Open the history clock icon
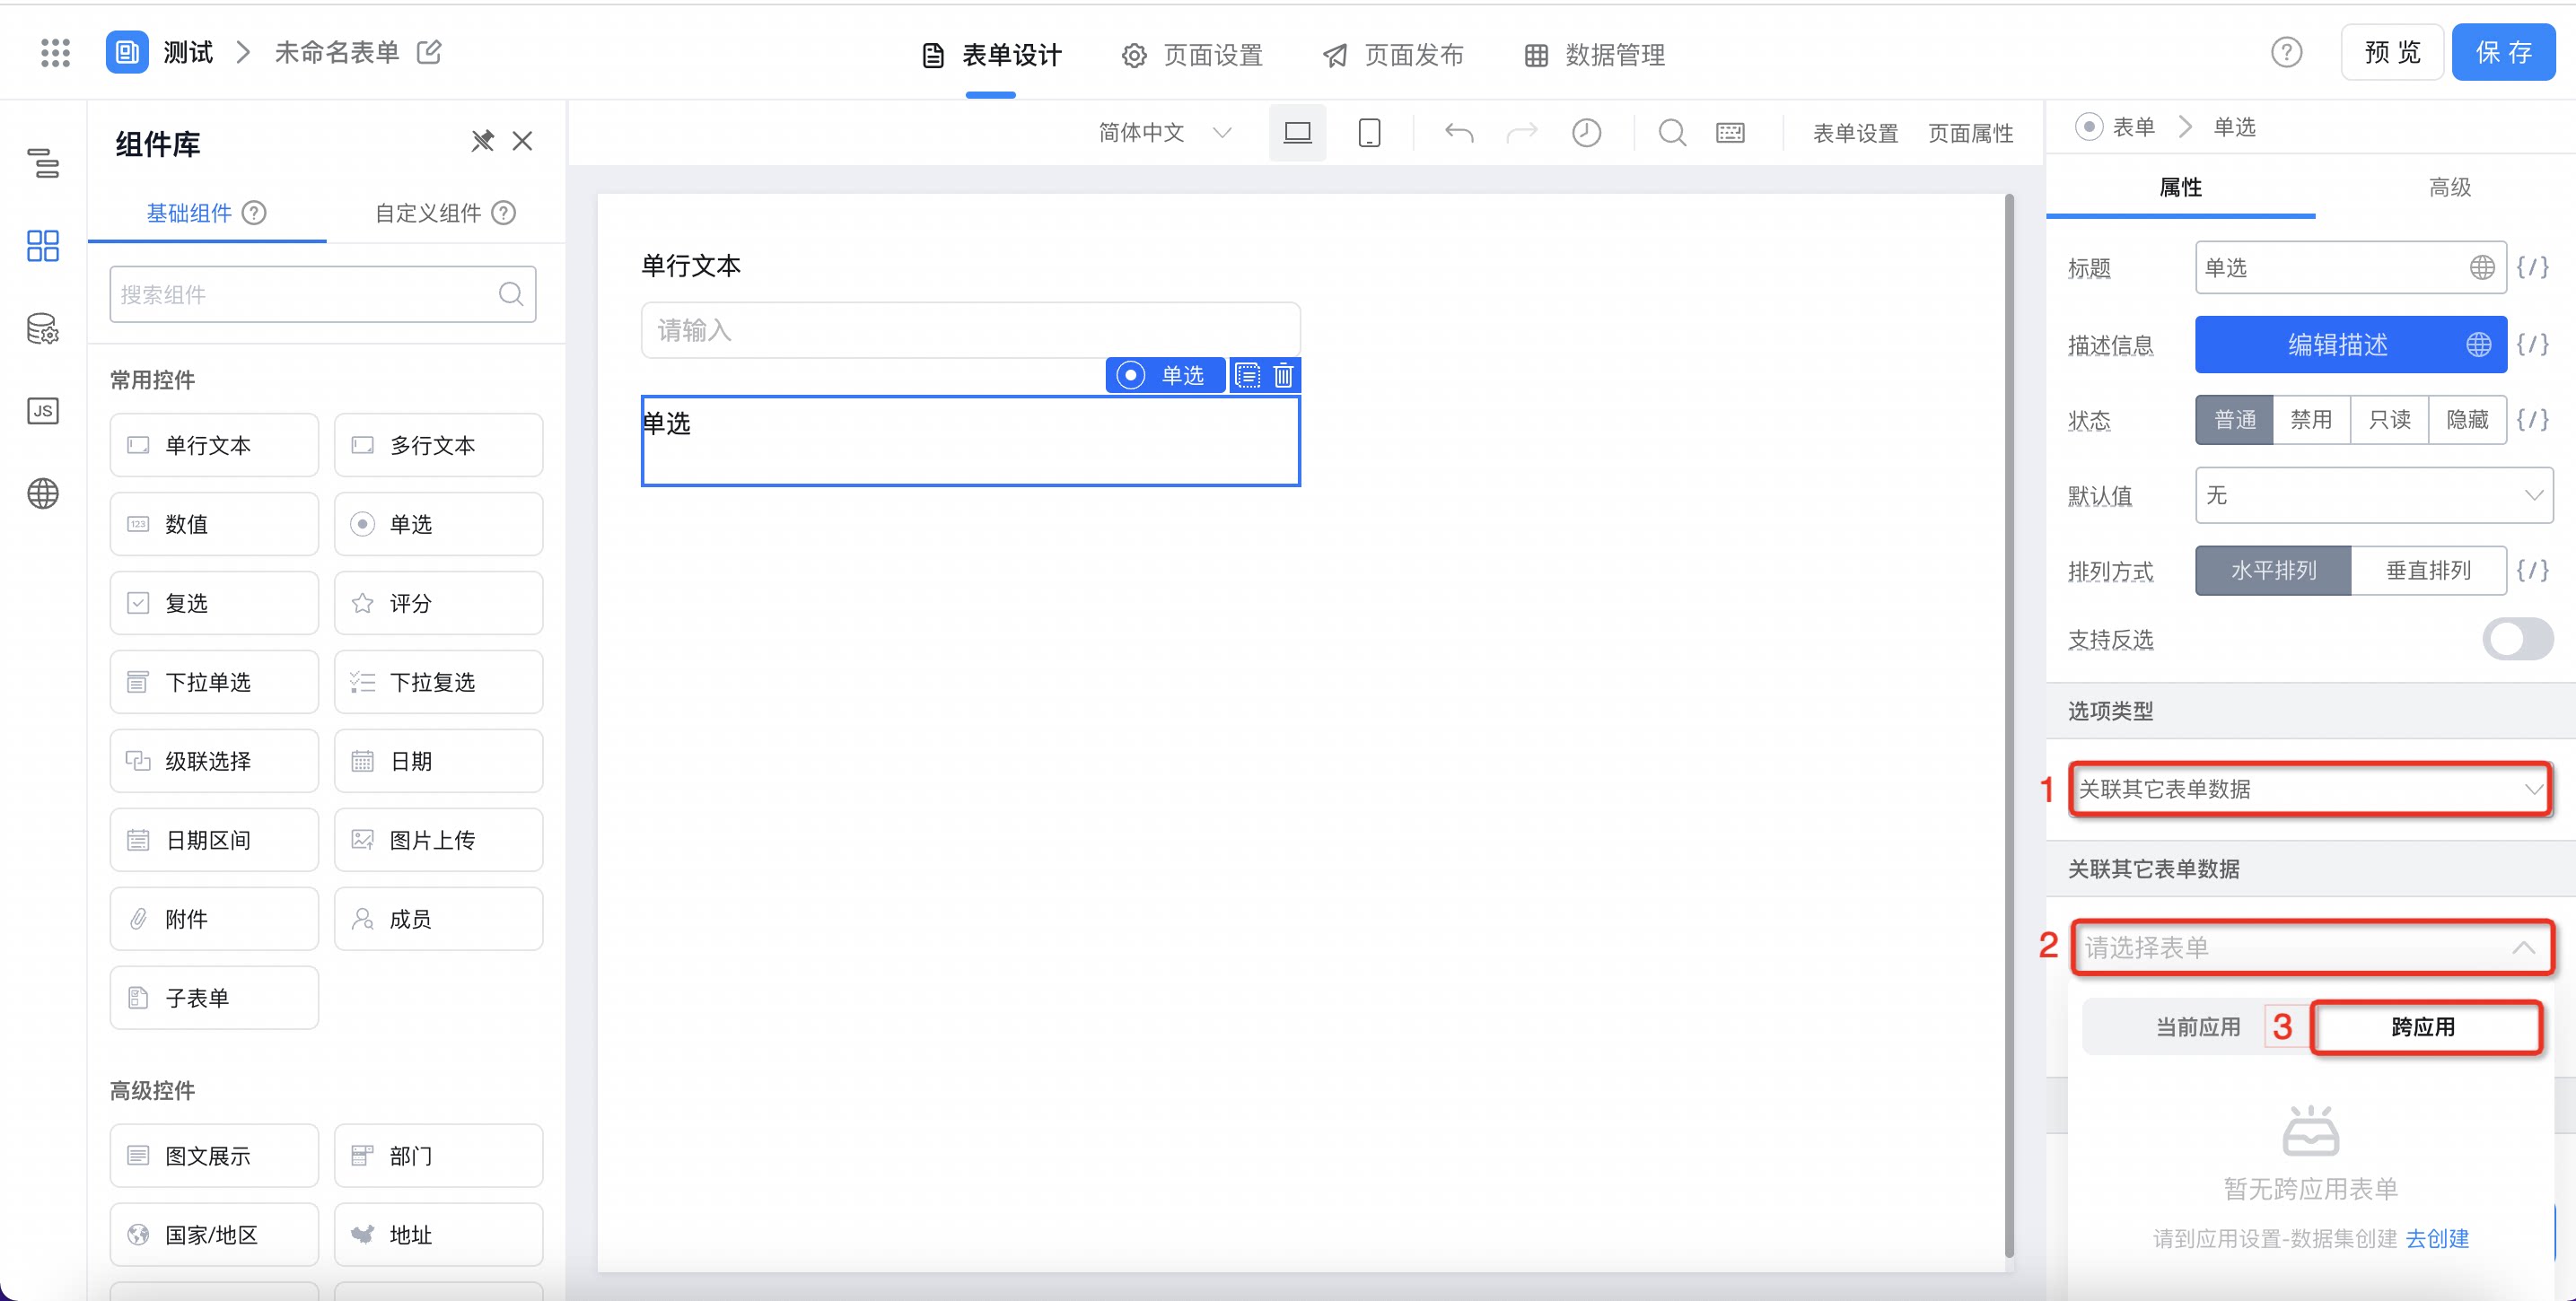The image size is (2576, 1301). coord(1586,133)
